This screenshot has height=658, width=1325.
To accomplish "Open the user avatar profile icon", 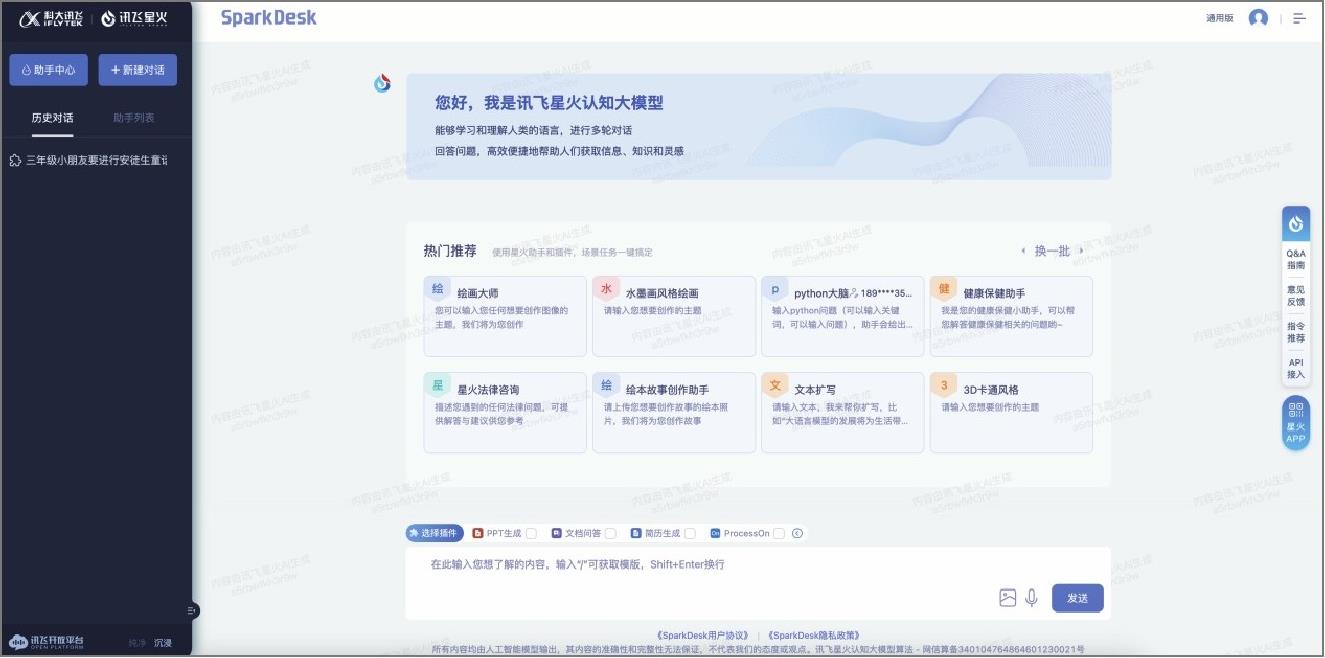I will coord(1258,18).
